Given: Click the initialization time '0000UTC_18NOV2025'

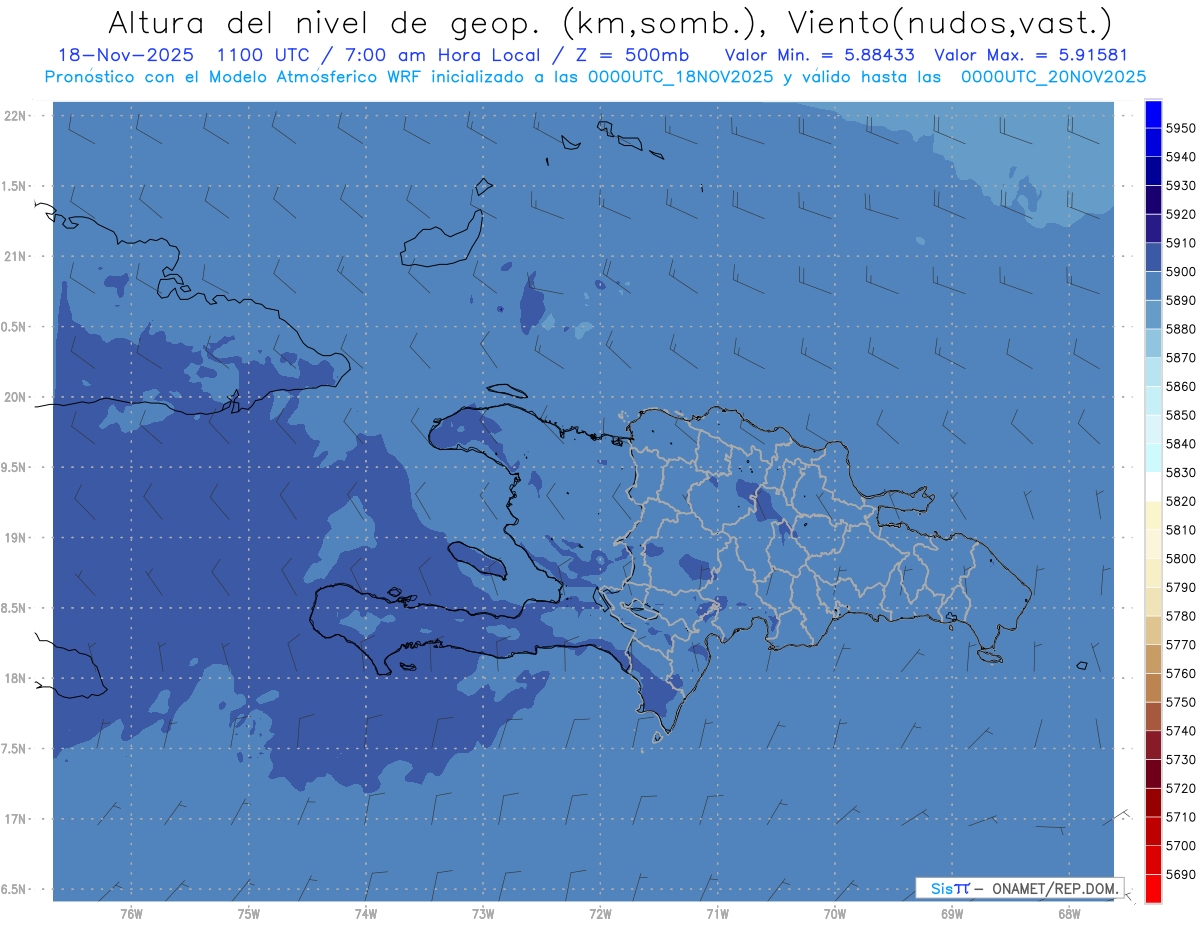Looking at the screenshot, I should tap(681, 77).
